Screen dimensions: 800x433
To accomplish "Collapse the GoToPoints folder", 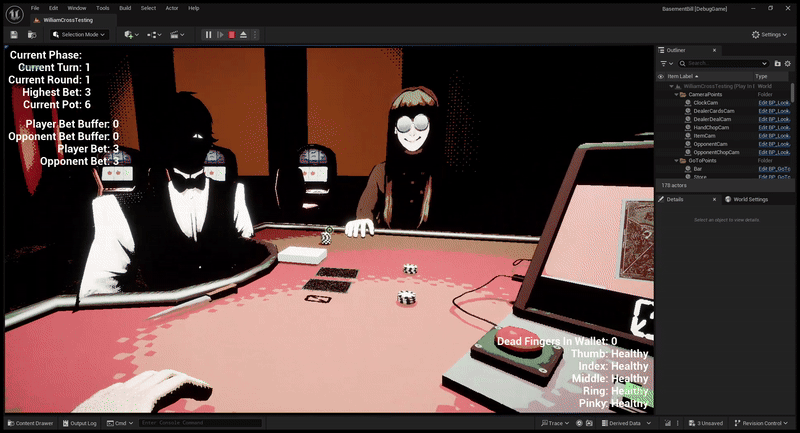I will (677, 161).
